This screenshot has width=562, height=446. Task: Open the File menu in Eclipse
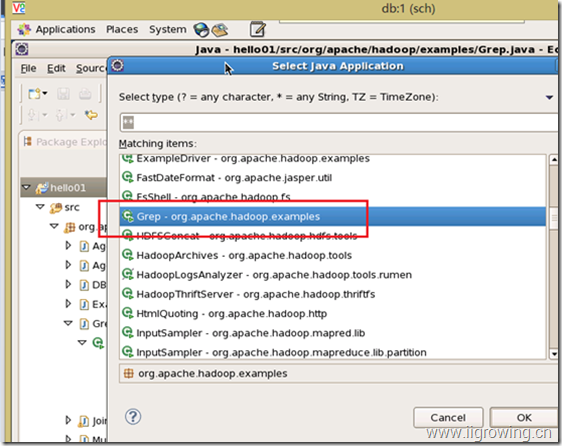(28, 68)
